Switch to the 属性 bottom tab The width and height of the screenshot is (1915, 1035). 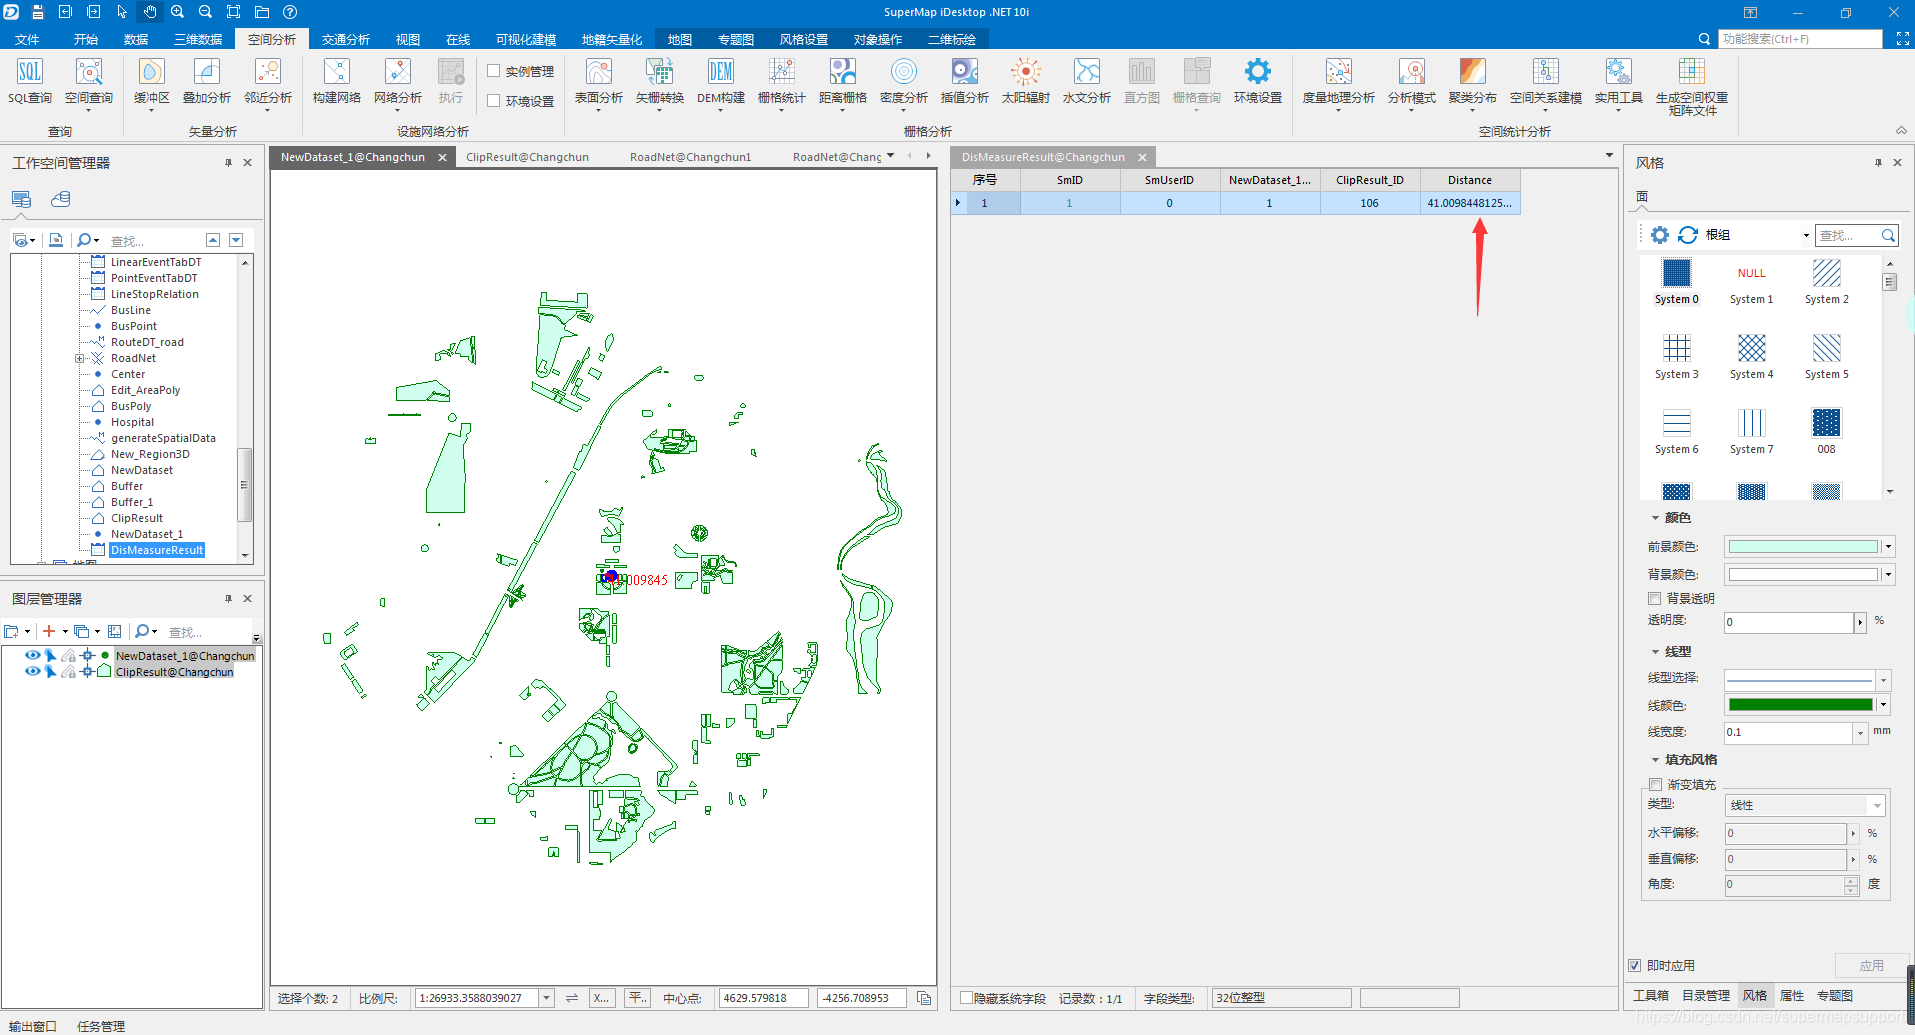click(x=1793, y=995)
